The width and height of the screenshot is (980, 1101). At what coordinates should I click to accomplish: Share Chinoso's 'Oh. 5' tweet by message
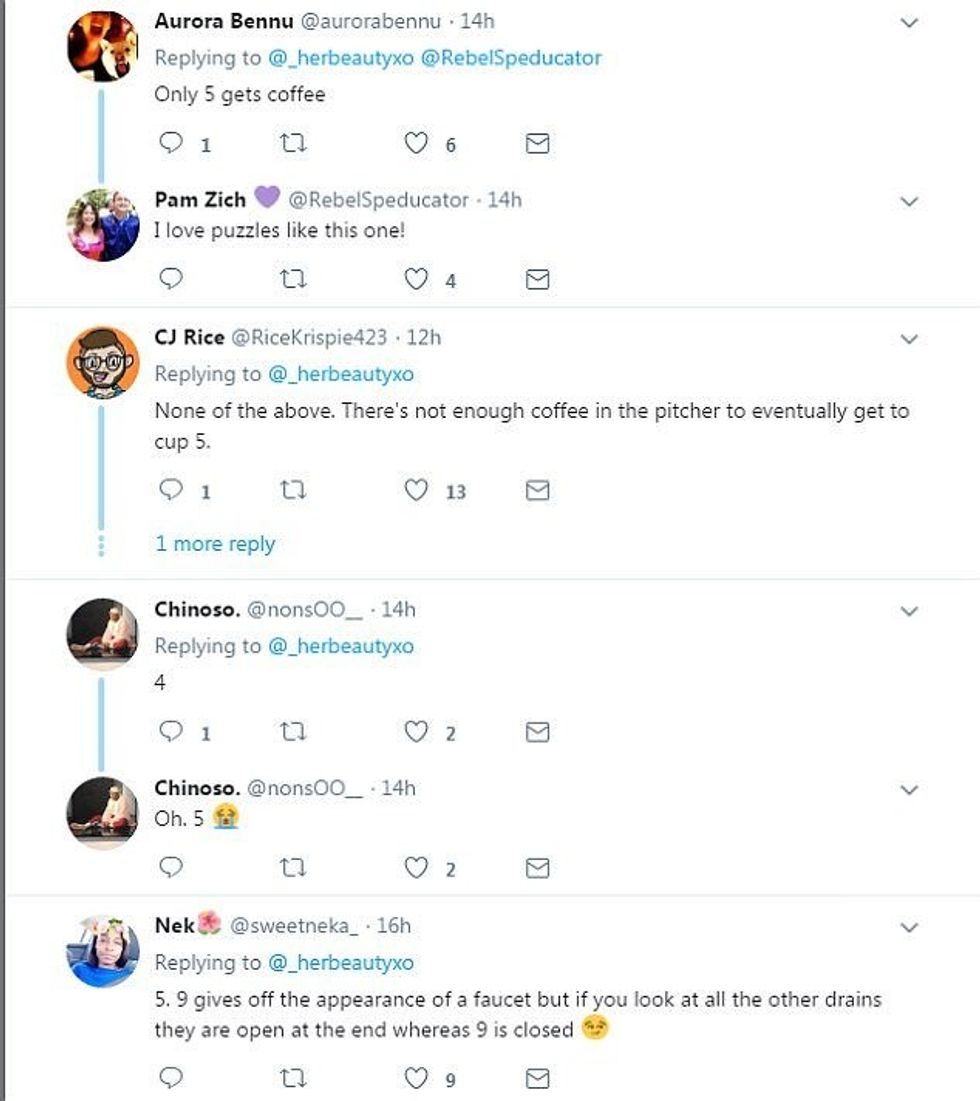coord(537,868)
